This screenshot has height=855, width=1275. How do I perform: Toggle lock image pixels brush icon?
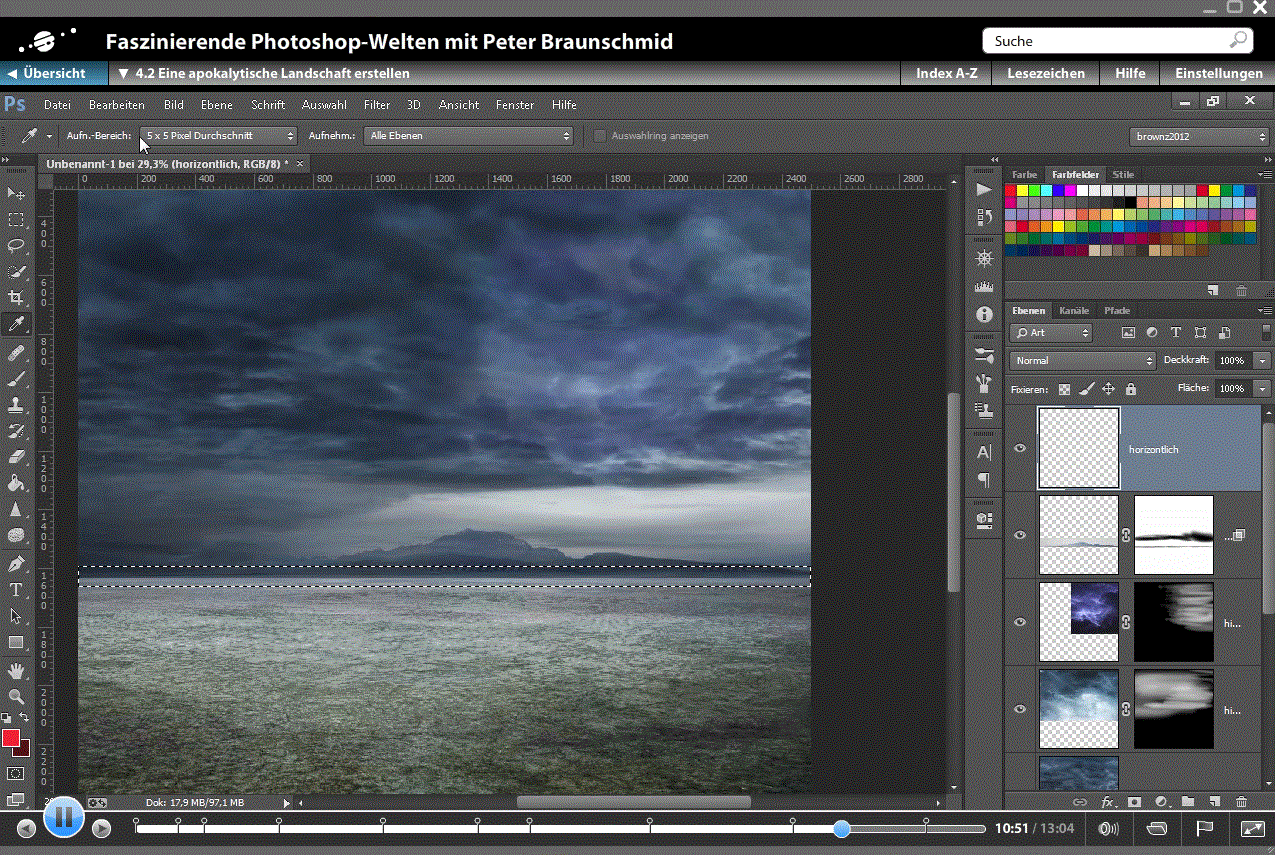tap(1086, 388)
